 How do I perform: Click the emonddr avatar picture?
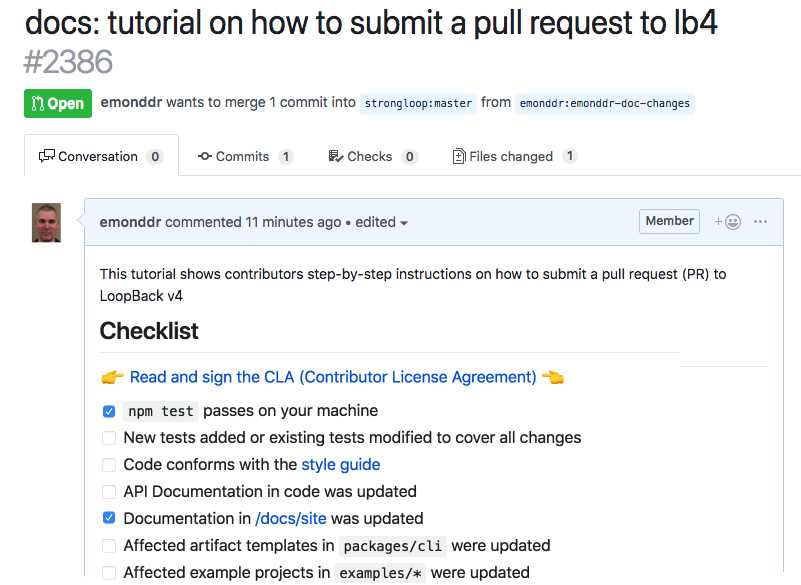[x=46, y=223]
